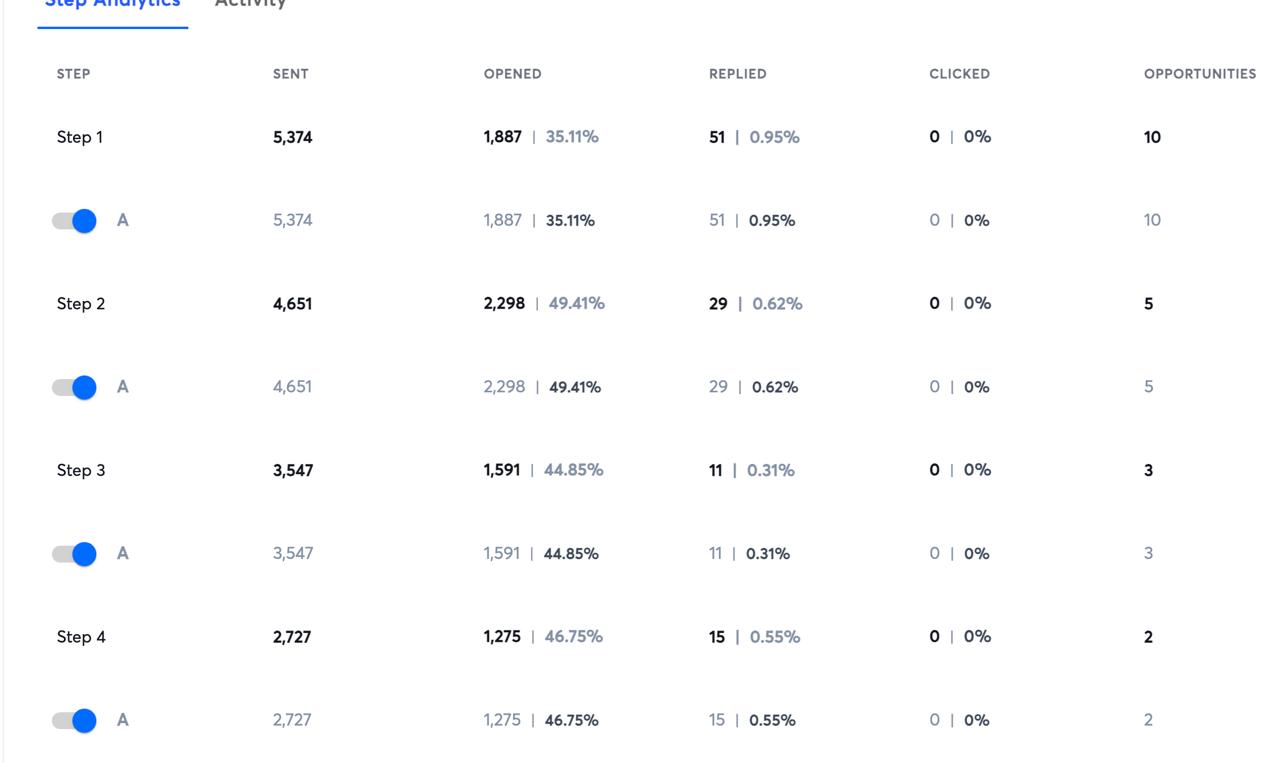
Task: Open the Activity tab
Action: [x=250, y=5]
